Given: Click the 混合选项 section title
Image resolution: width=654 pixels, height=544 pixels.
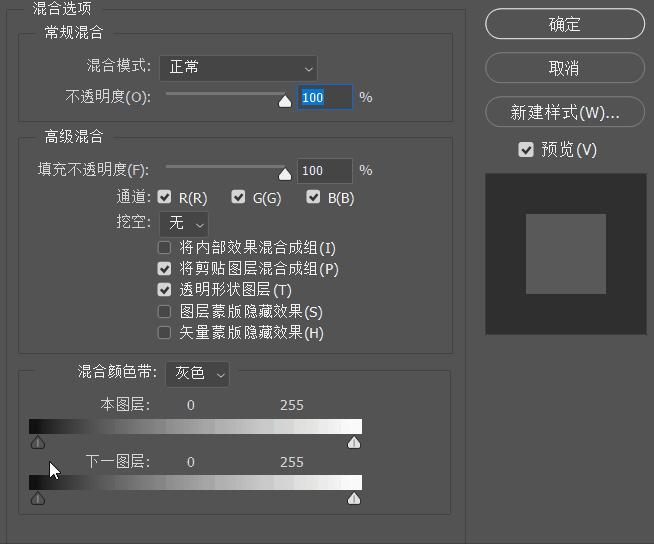Looking at the screenshot, I should point(62,8).
